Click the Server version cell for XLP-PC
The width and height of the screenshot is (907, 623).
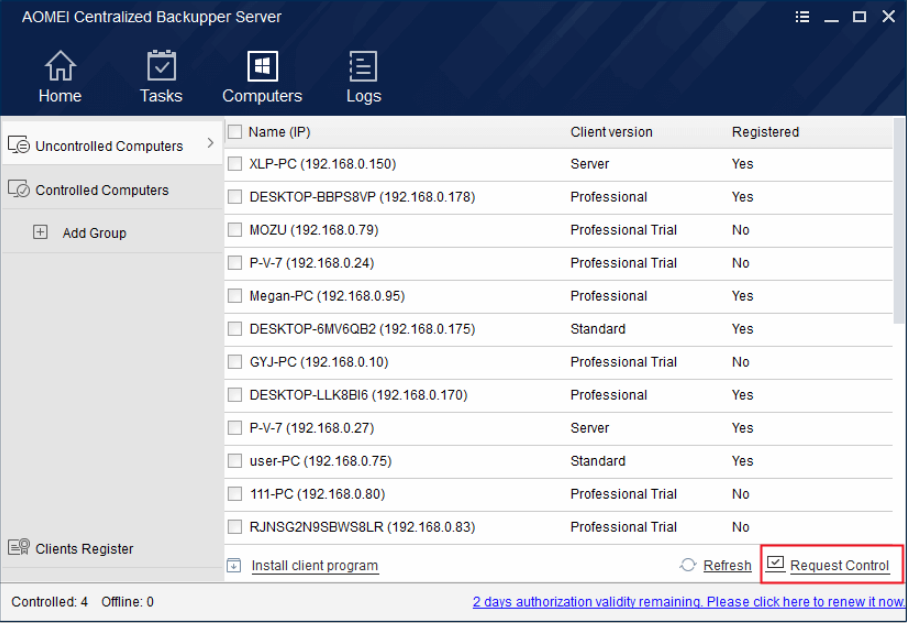point(589,164)
